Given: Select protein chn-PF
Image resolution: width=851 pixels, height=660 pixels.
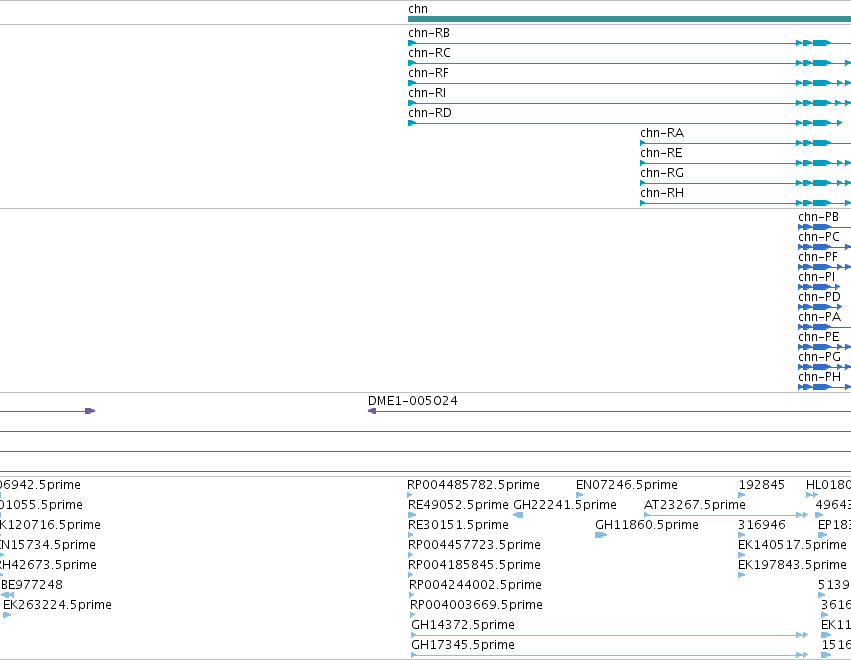Looking at the screenshot, I should (x=818, y=257).
